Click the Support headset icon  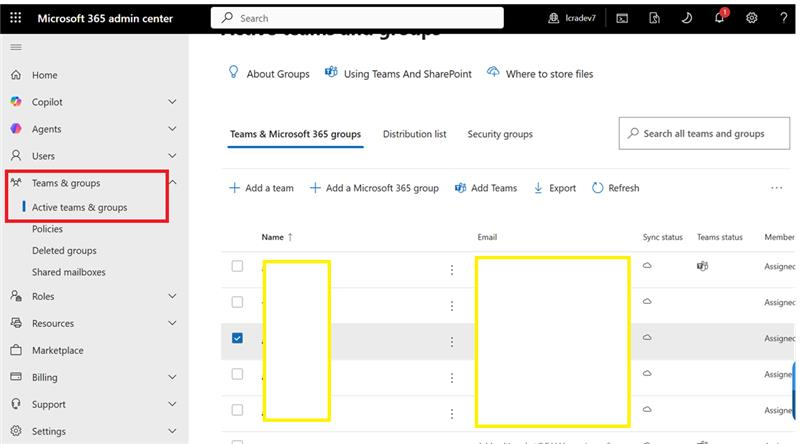click(16, 404)
